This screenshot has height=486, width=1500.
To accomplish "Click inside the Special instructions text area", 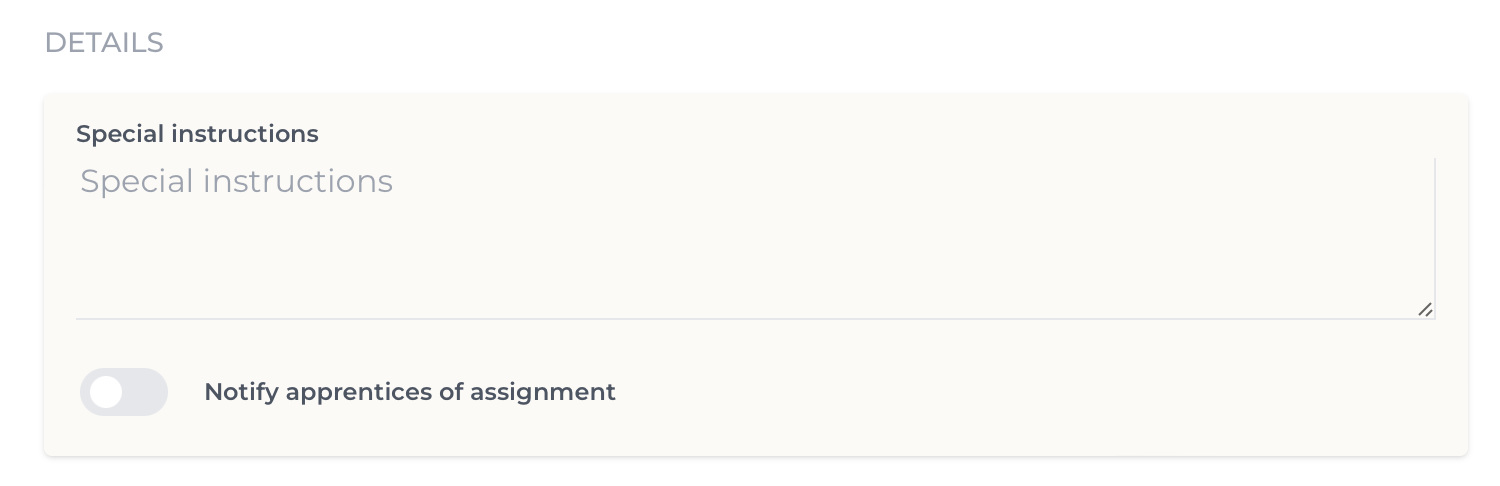I will click(x=756, y=238).
